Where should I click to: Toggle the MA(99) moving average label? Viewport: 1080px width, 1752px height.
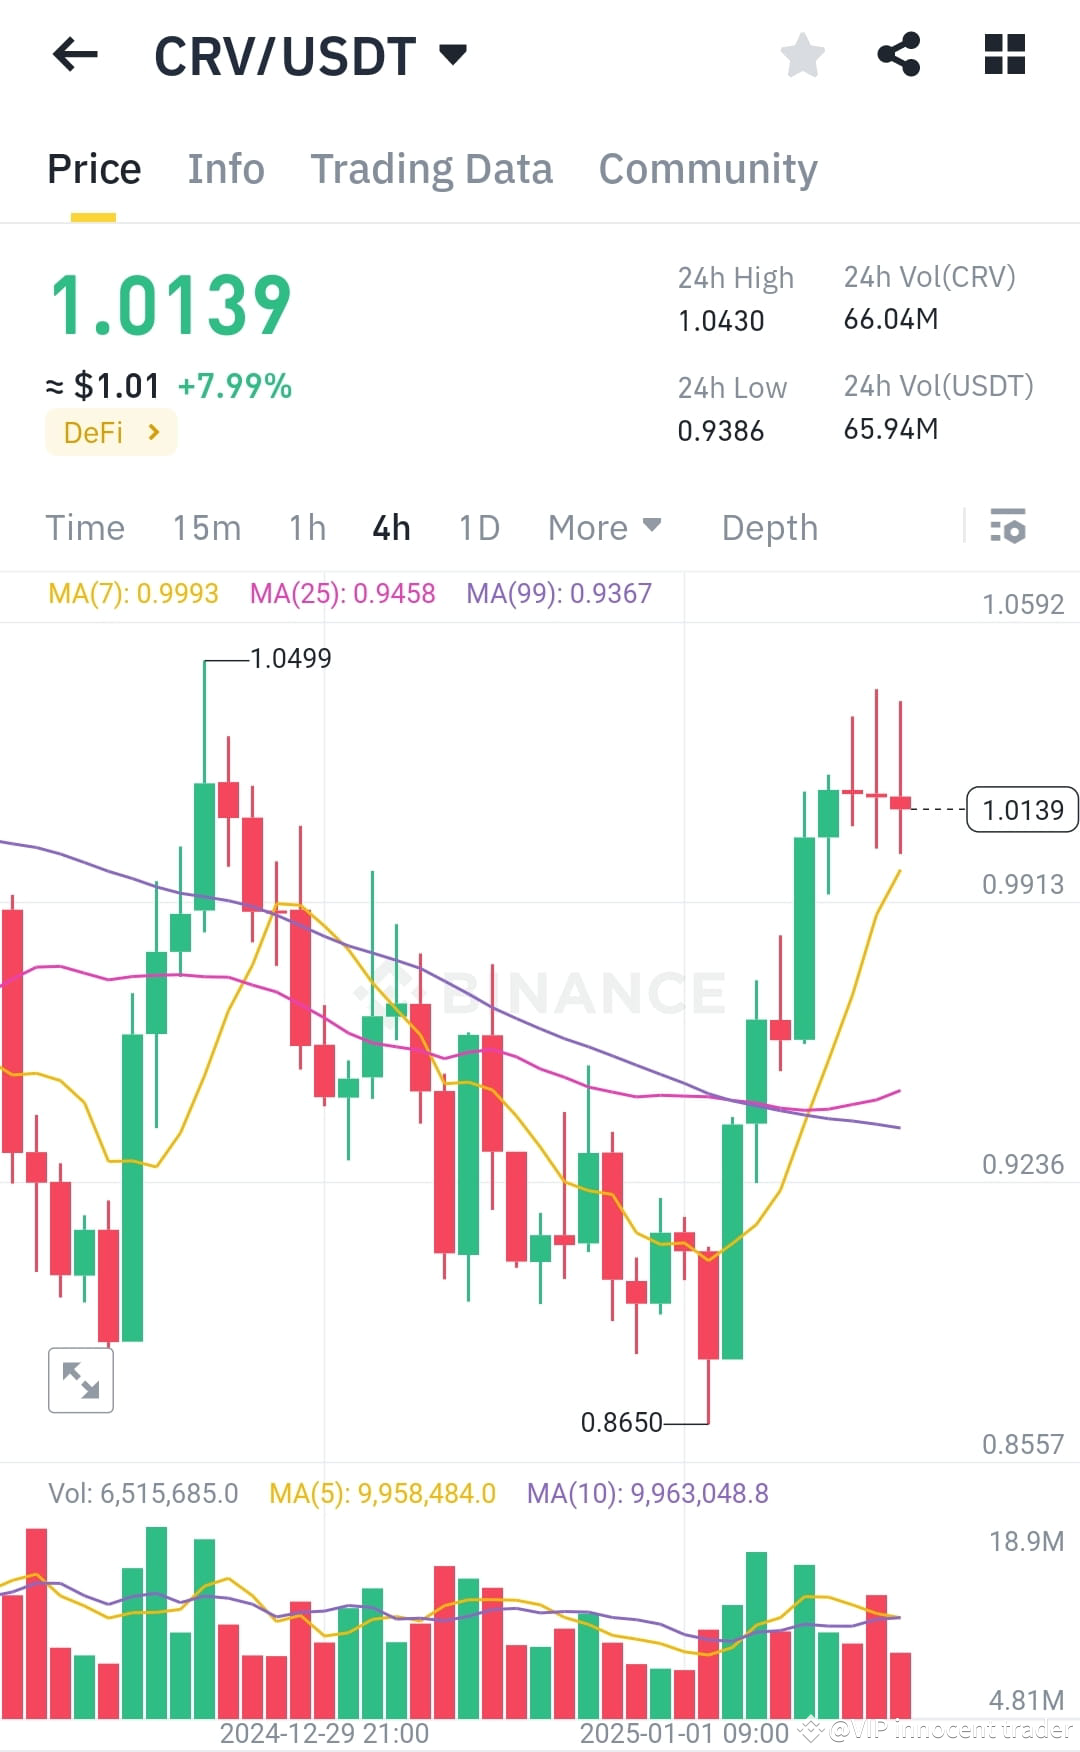[559, 593]
